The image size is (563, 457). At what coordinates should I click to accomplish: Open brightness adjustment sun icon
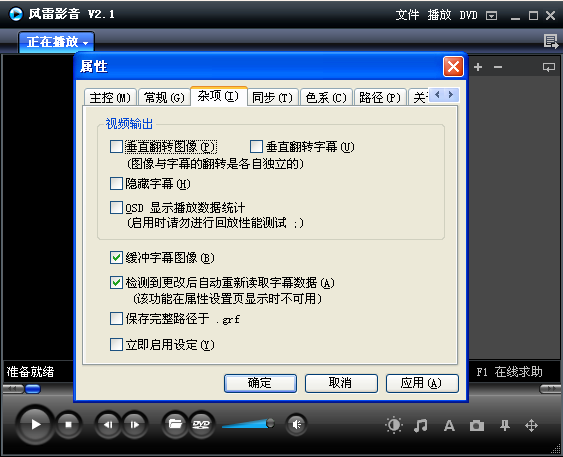[x=394, y=425]
